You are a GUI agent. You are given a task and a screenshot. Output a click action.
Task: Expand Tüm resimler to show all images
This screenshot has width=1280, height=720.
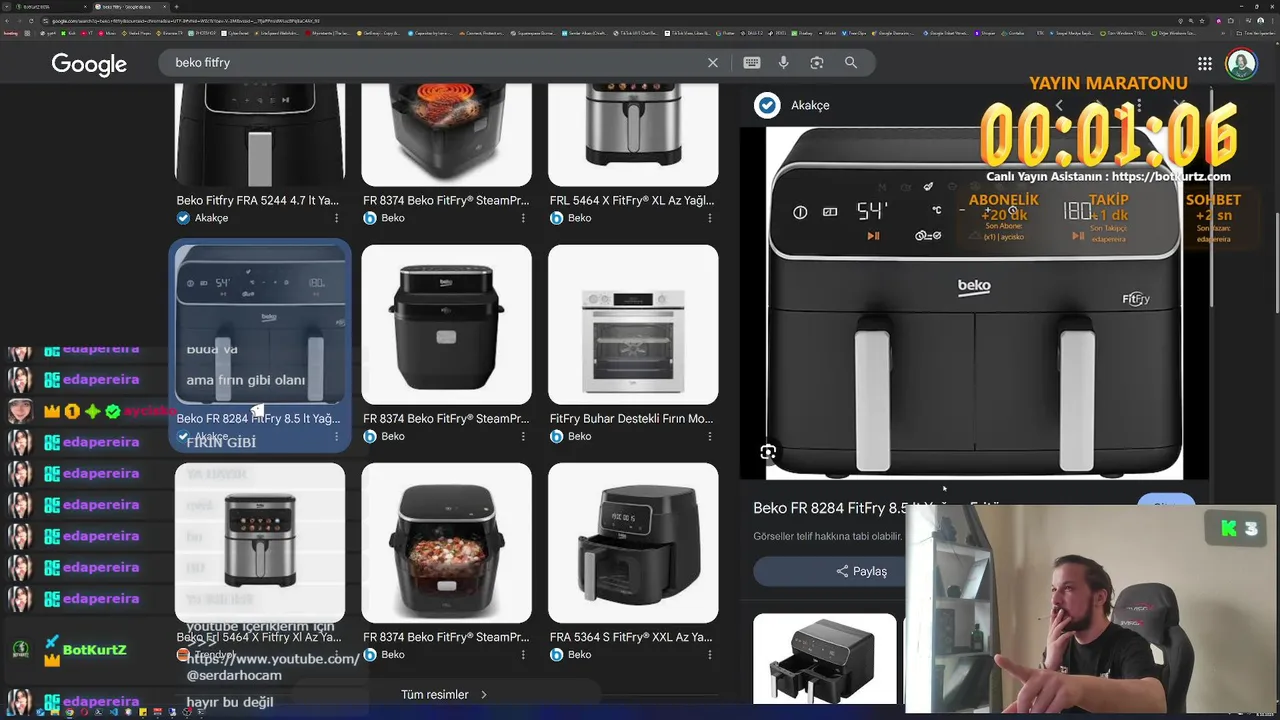444,694
